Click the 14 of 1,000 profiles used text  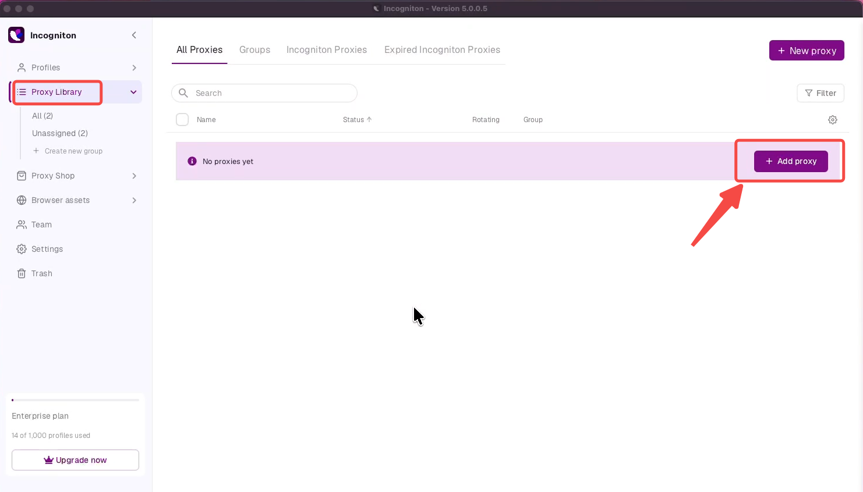pos(51,435)
